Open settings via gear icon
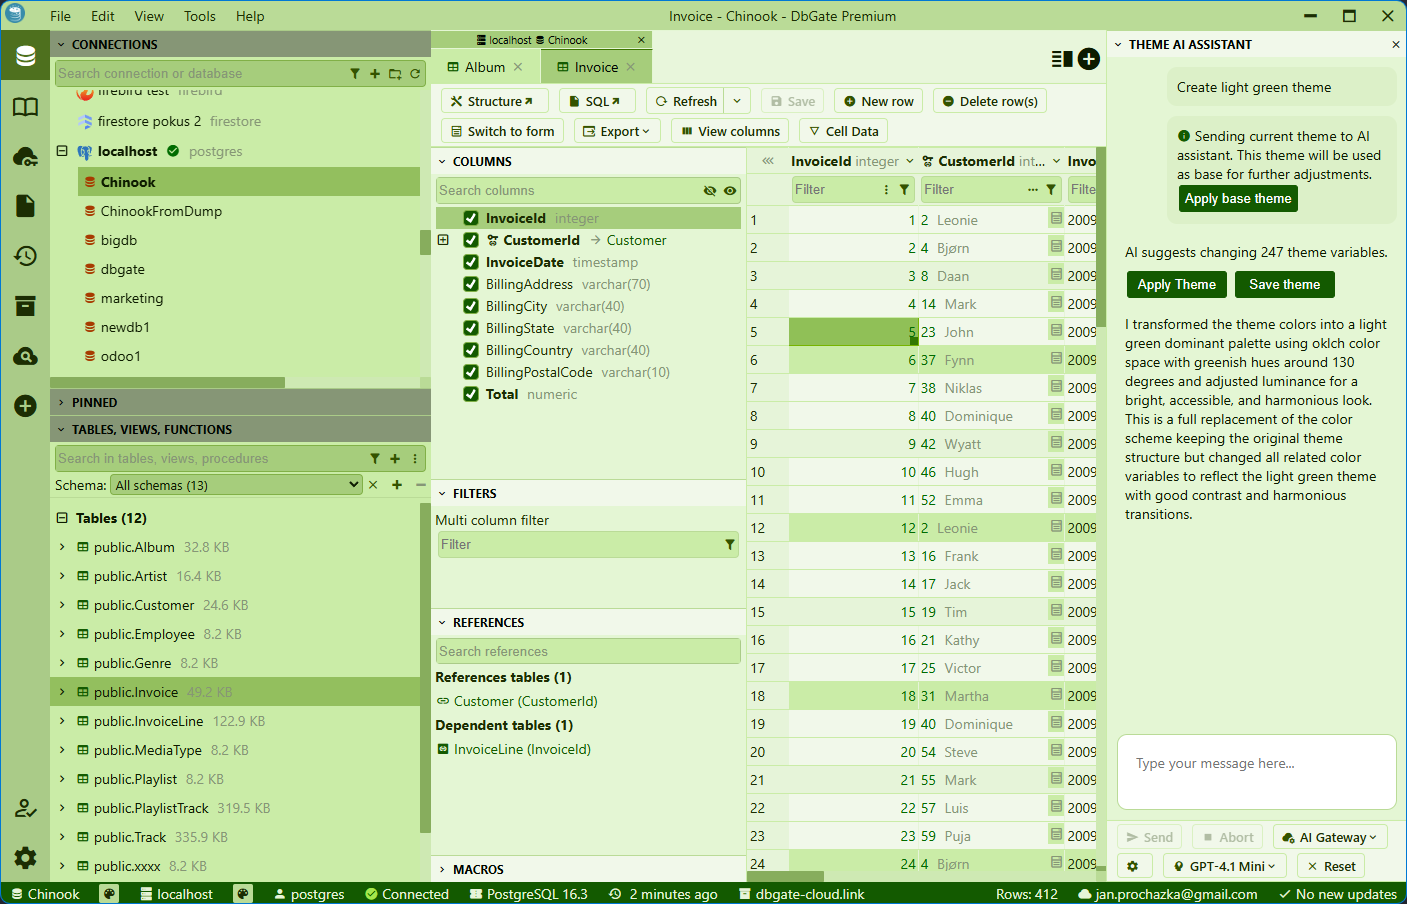This screenshot has width=1407, height=904. tap(25, 857)
